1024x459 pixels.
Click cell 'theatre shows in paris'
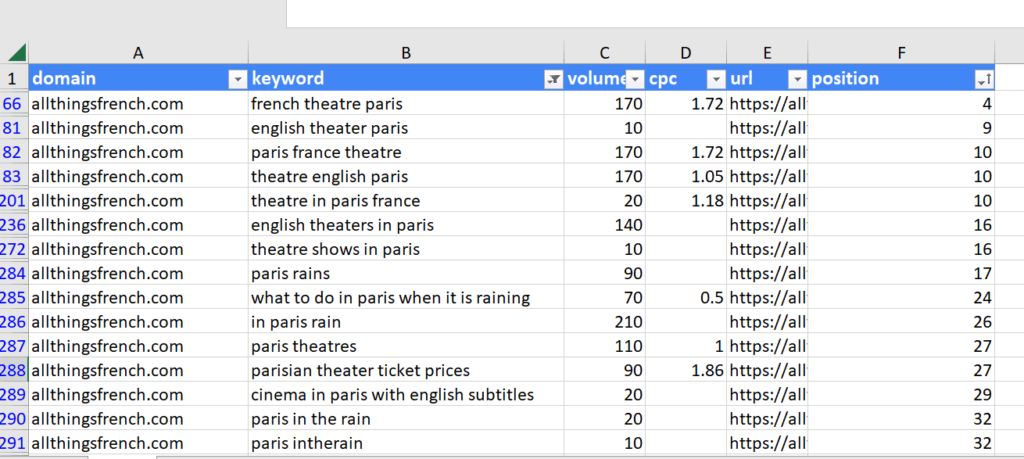tap(406, 249)
